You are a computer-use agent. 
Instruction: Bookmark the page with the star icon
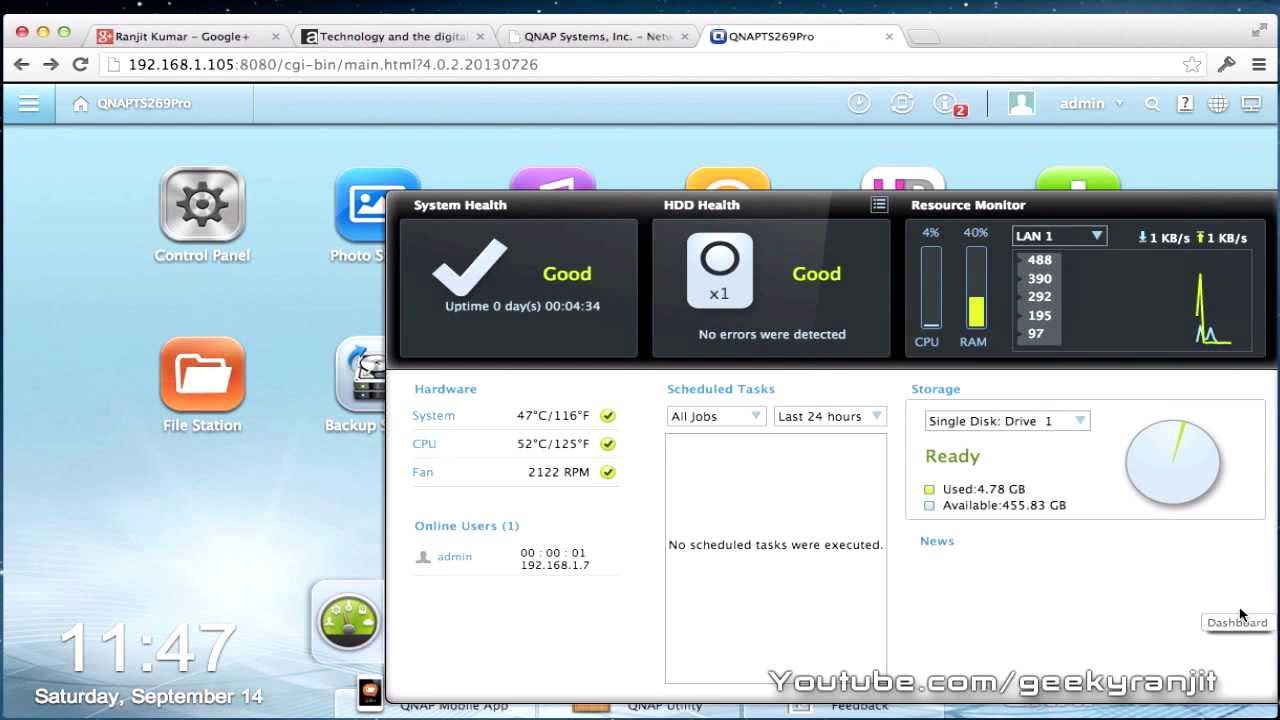tap(1192, 64)
